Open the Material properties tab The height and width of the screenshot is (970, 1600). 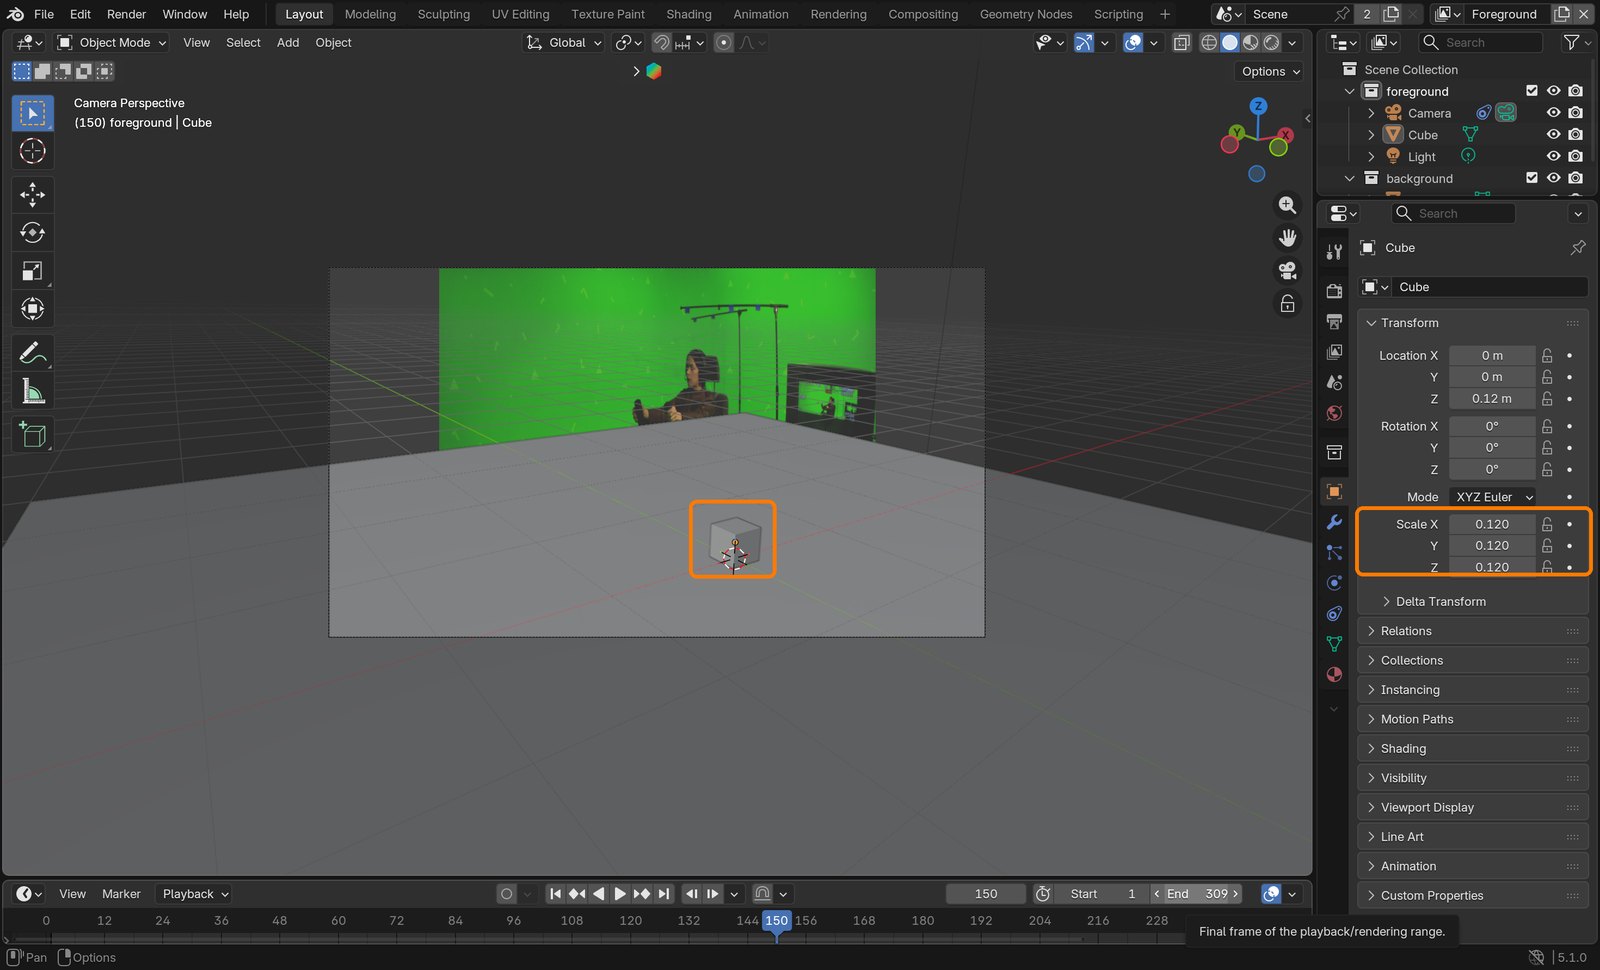click(x=1334, y=674)
